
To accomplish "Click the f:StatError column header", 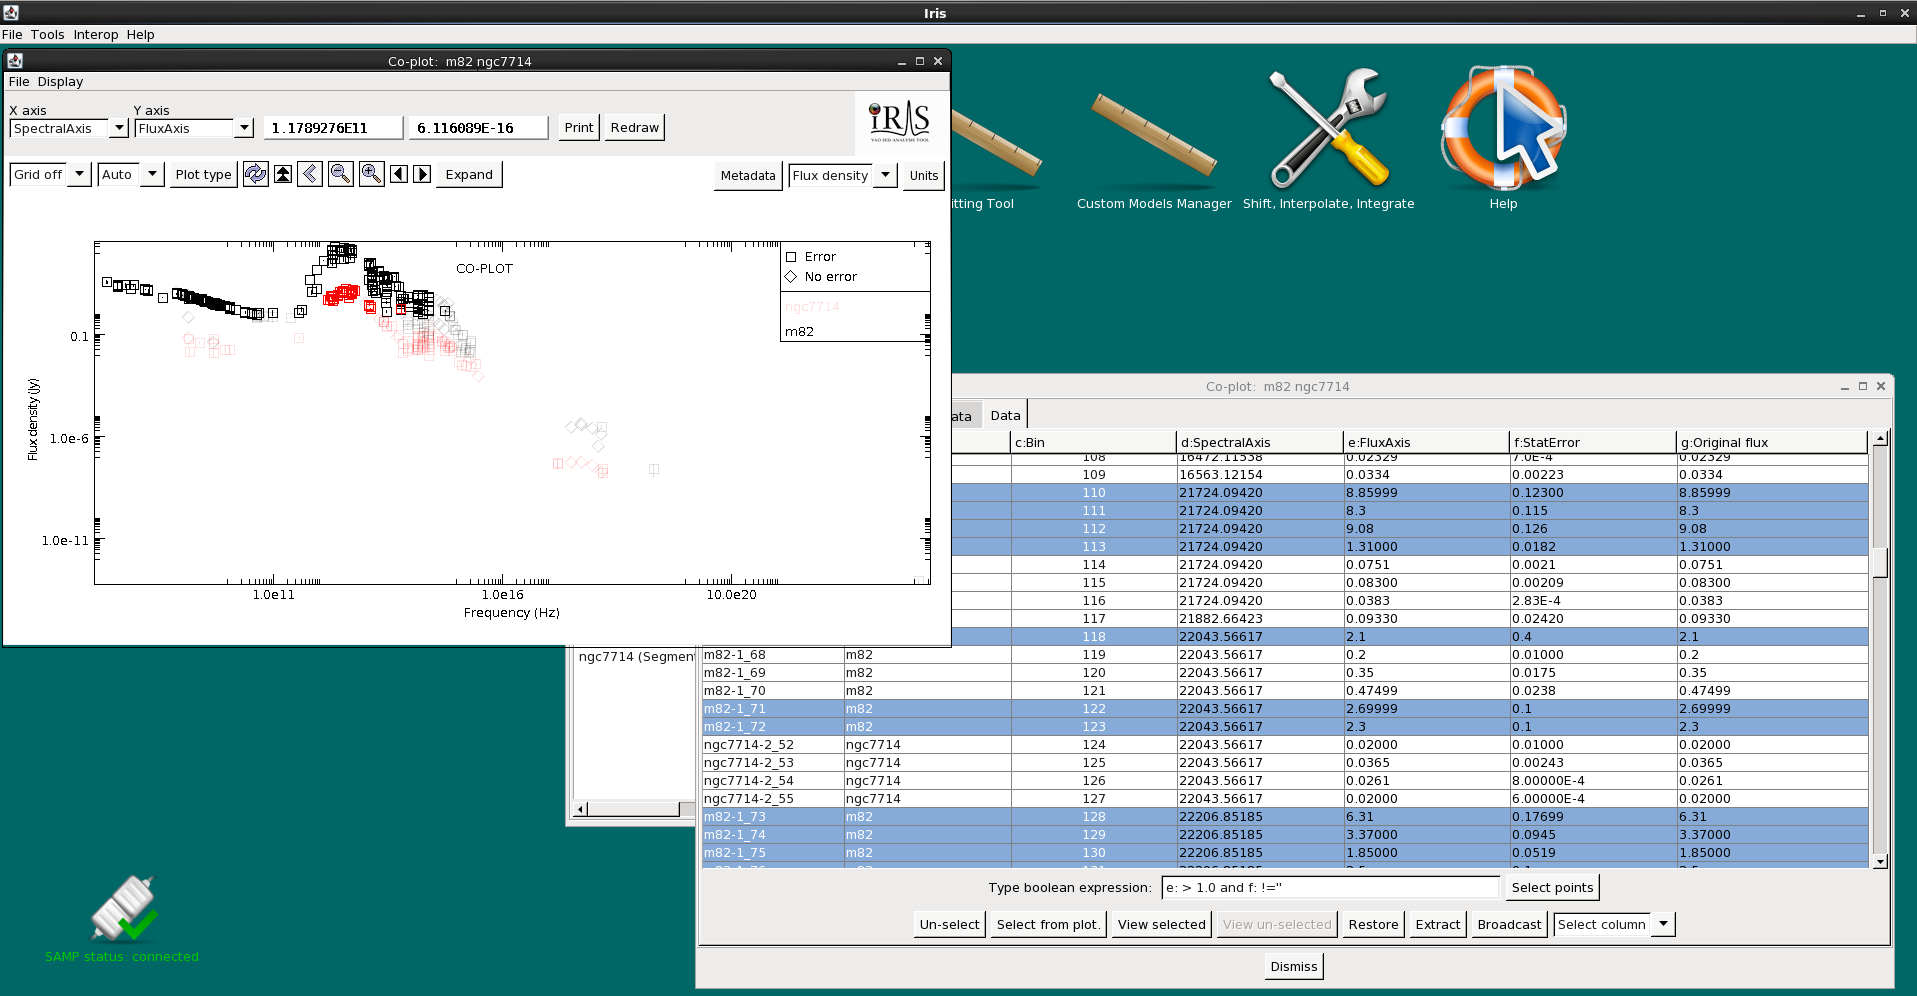I will pyautogui.click(x=1592, y=442).
